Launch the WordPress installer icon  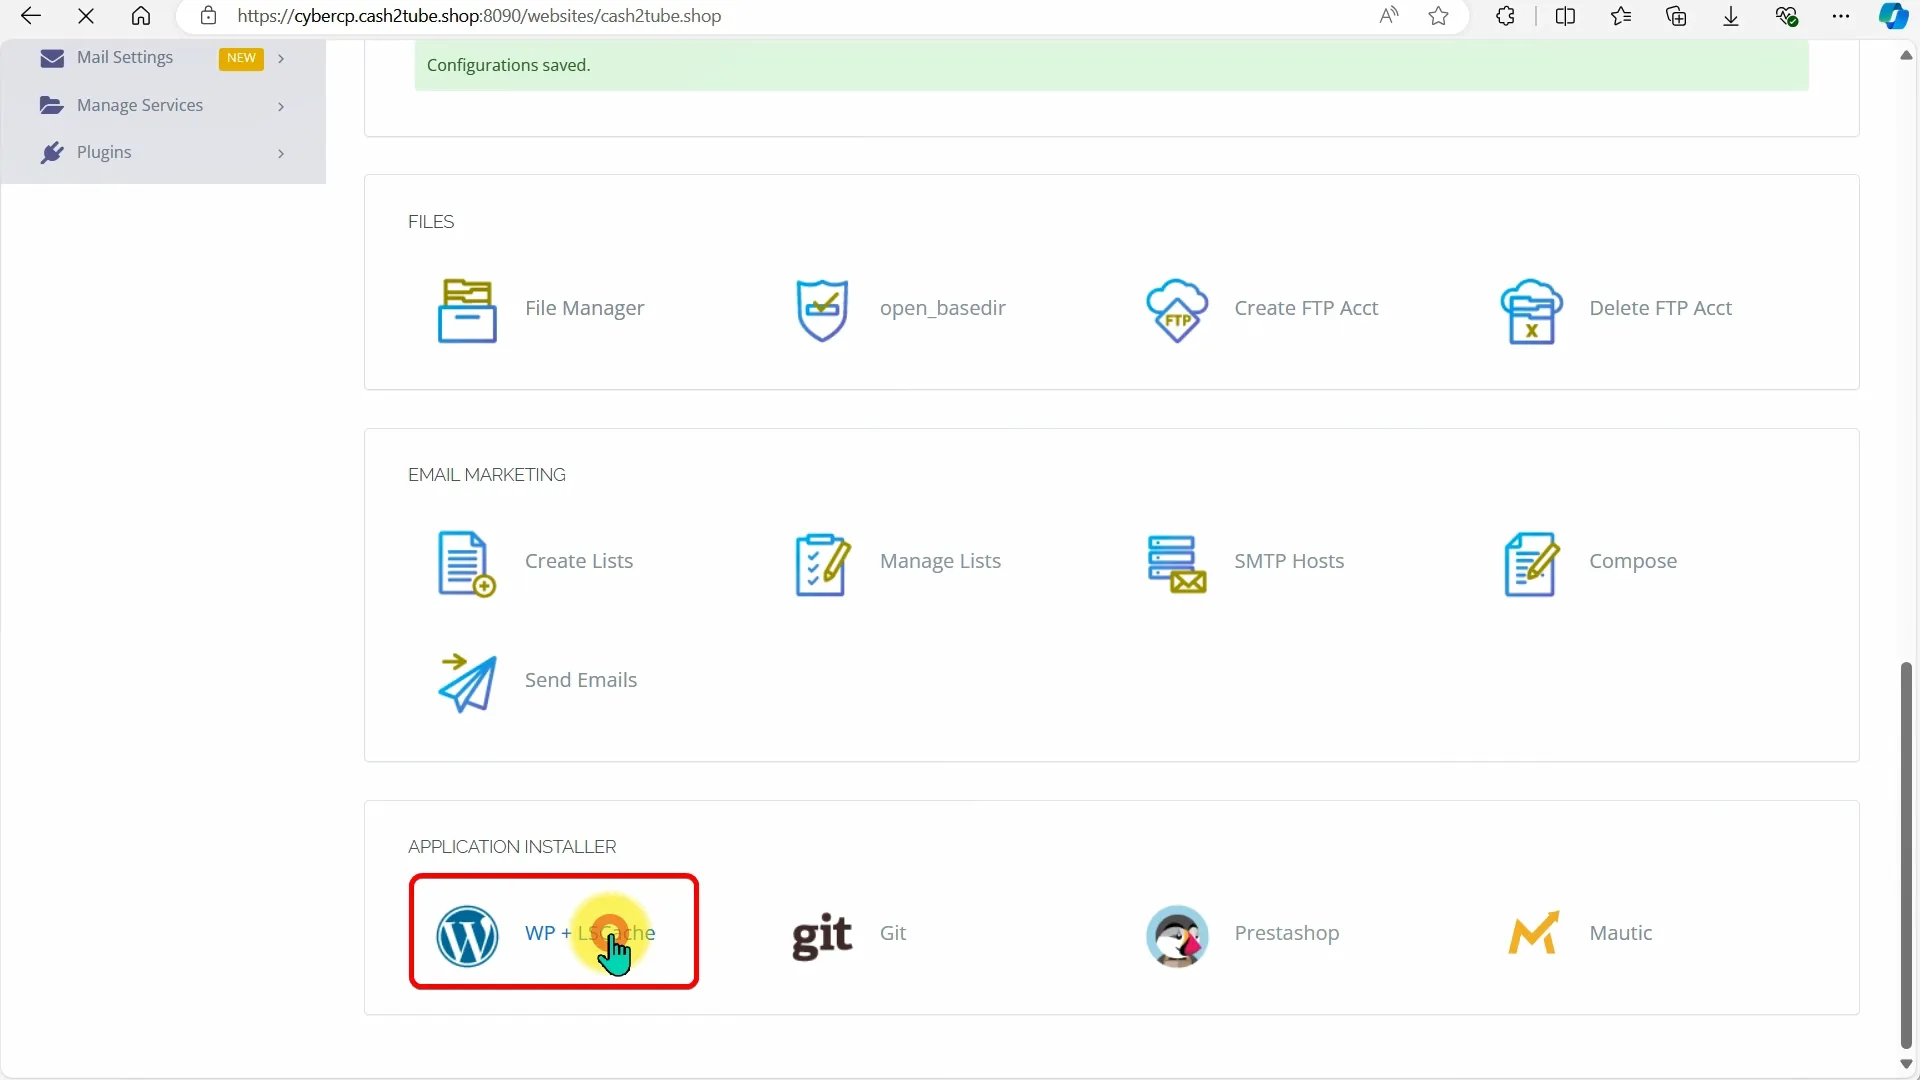pos(467,936)
